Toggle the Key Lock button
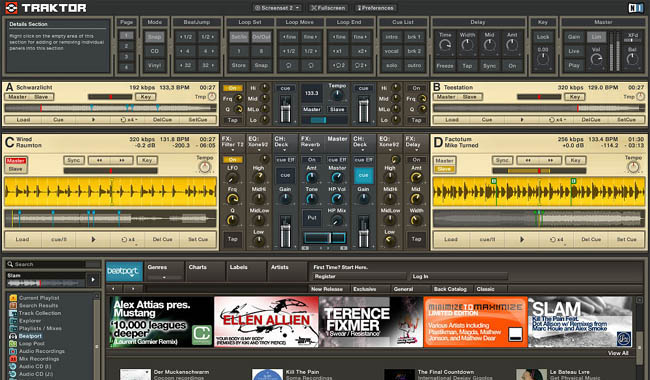 (543, 37)
